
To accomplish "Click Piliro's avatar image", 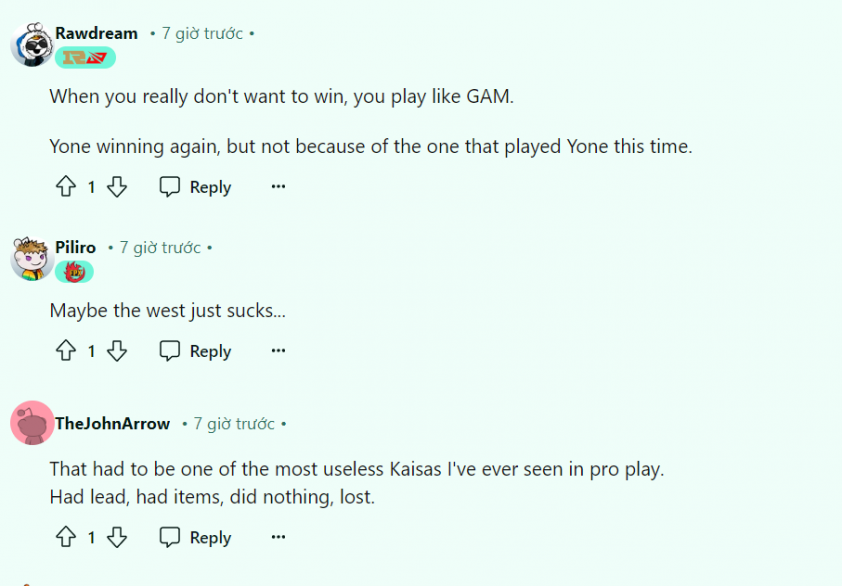I will click(x=32, y=259).
